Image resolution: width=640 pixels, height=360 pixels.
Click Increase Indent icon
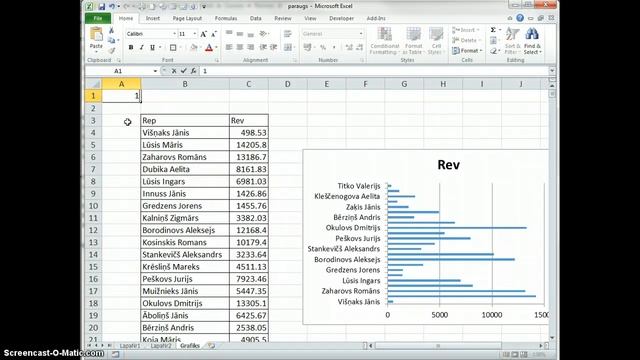tap(274, 48)
